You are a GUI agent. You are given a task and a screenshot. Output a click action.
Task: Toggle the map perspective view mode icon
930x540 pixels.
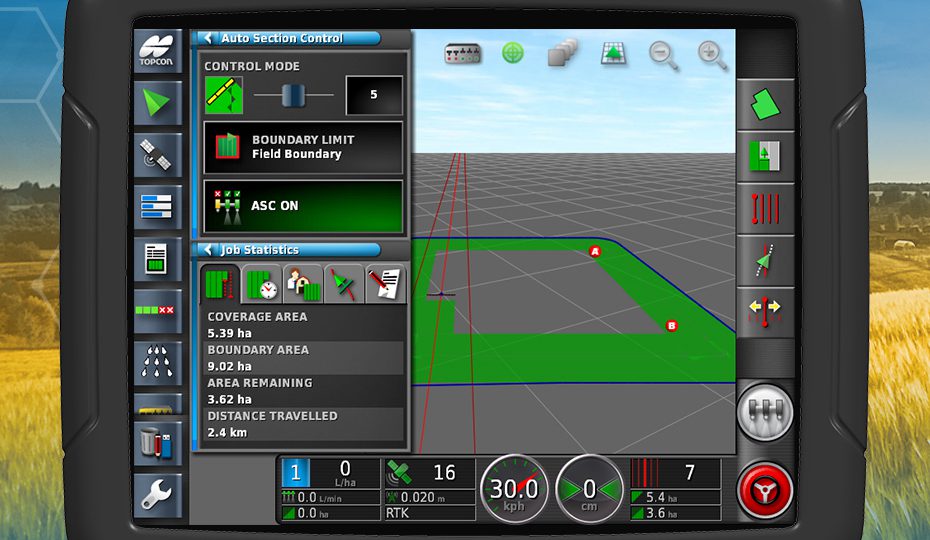pos(613,53)
